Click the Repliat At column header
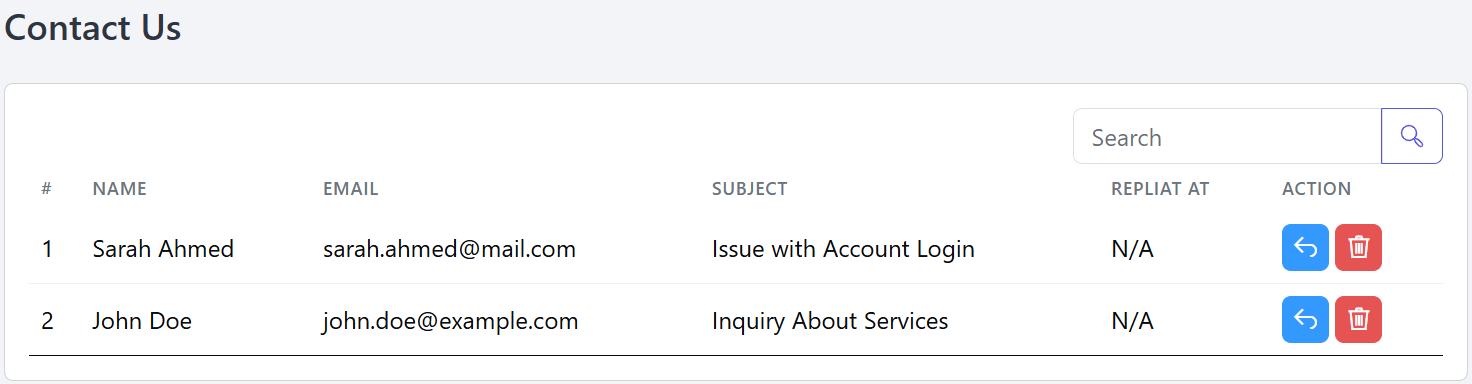Image resolution: width=1472 pixels, height=384 pixels. 1160,189
